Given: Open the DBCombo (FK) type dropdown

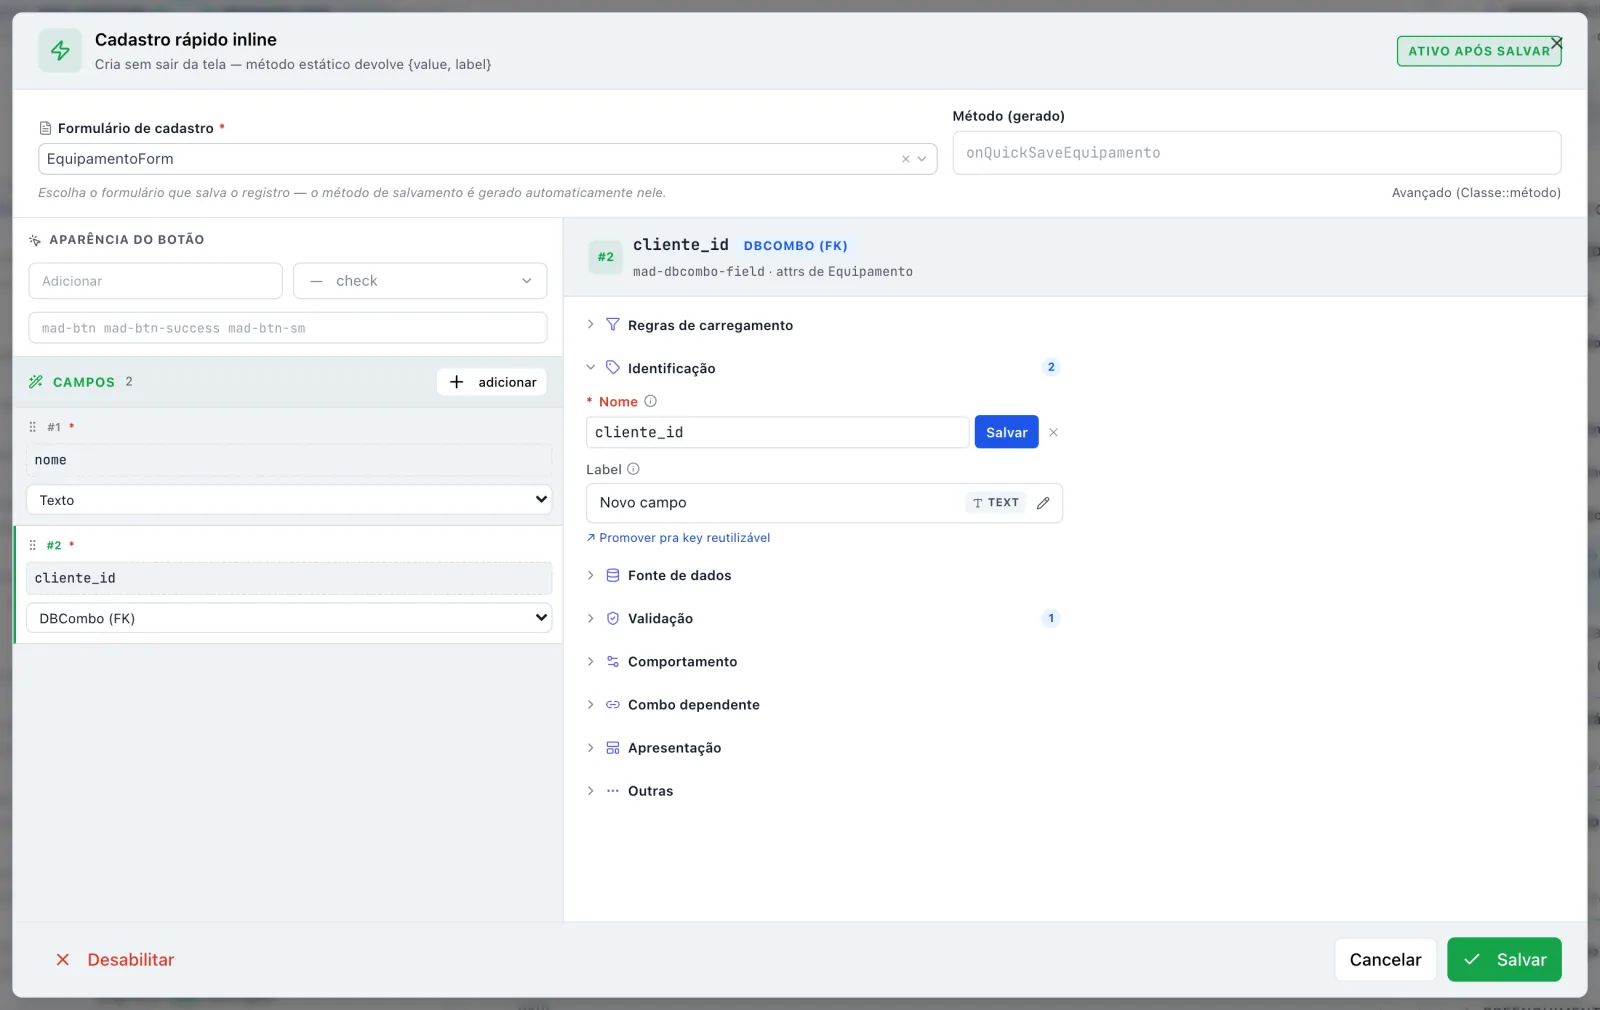Looking at the screenshot, I should tap(289, 618).
